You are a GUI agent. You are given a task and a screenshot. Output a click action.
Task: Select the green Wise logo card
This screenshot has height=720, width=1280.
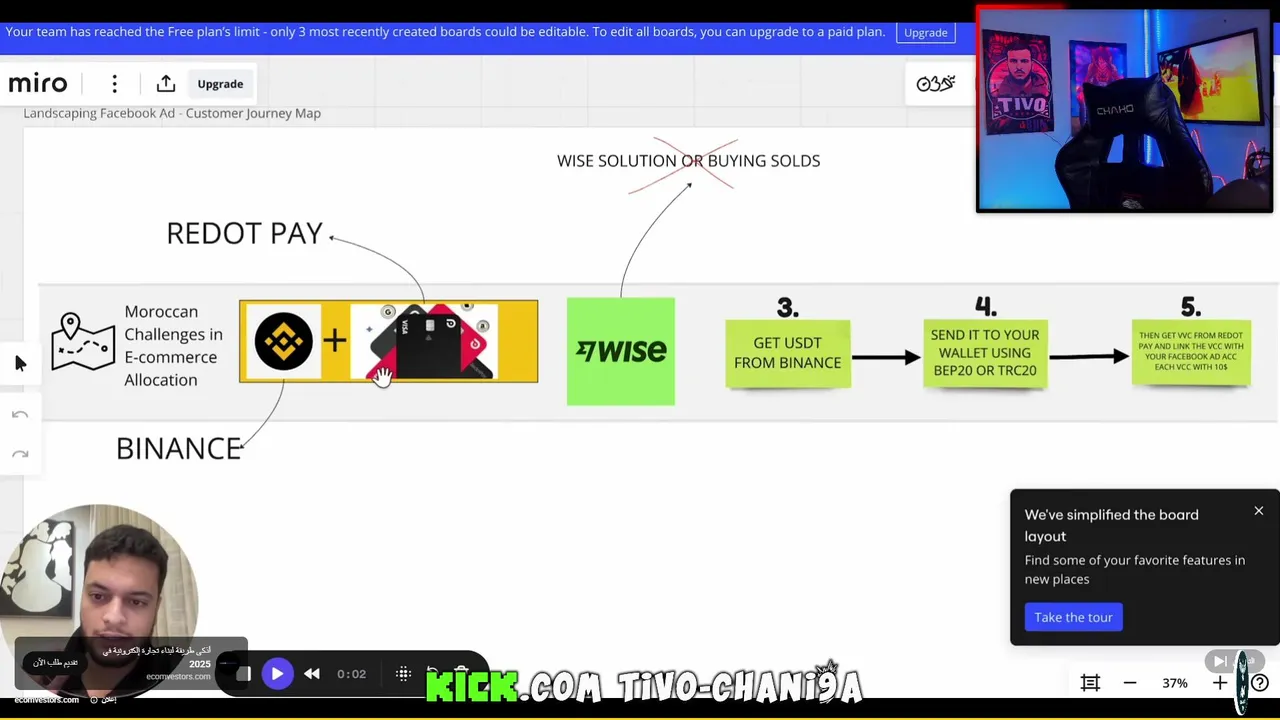[620, 351]
